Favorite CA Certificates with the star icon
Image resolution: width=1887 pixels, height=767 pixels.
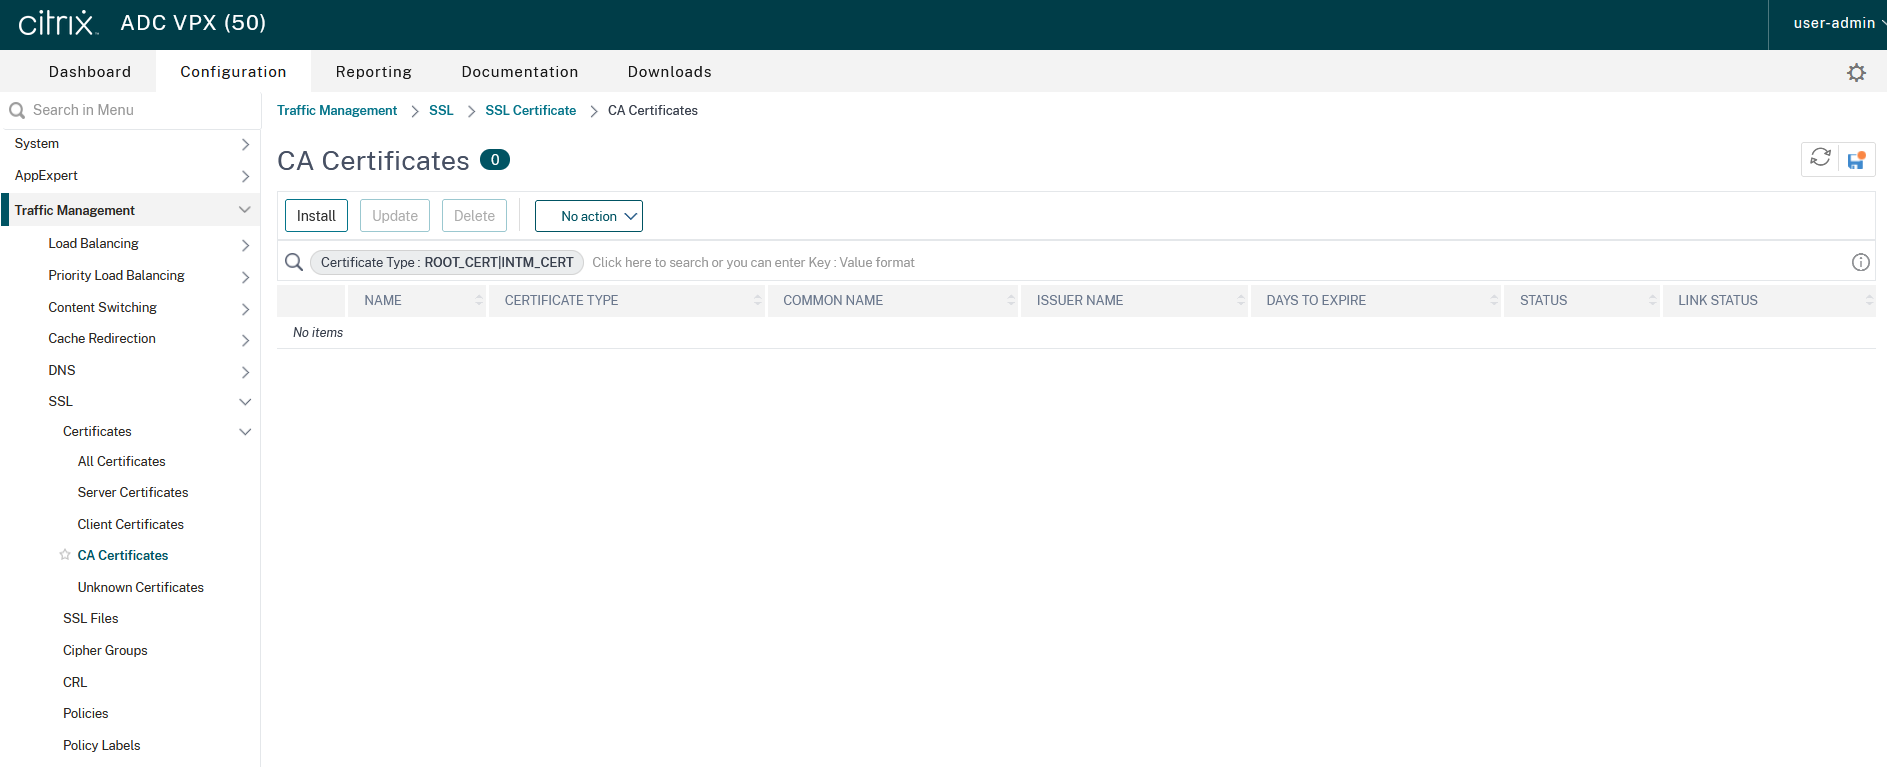pos(65,555)
